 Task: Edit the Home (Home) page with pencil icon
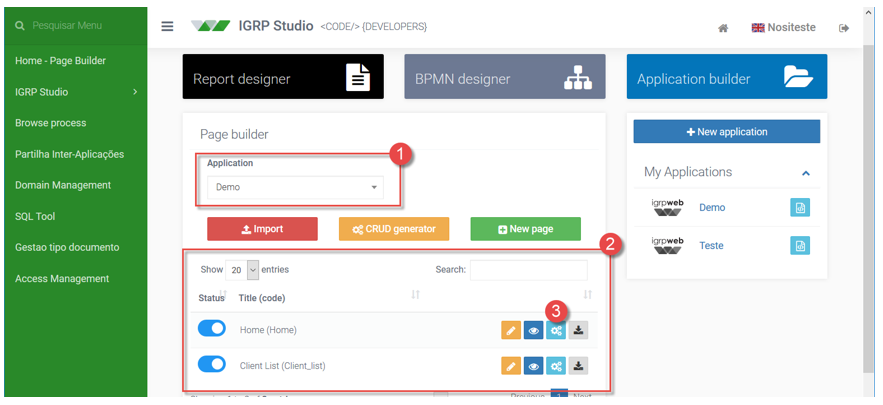pos(511,331)
